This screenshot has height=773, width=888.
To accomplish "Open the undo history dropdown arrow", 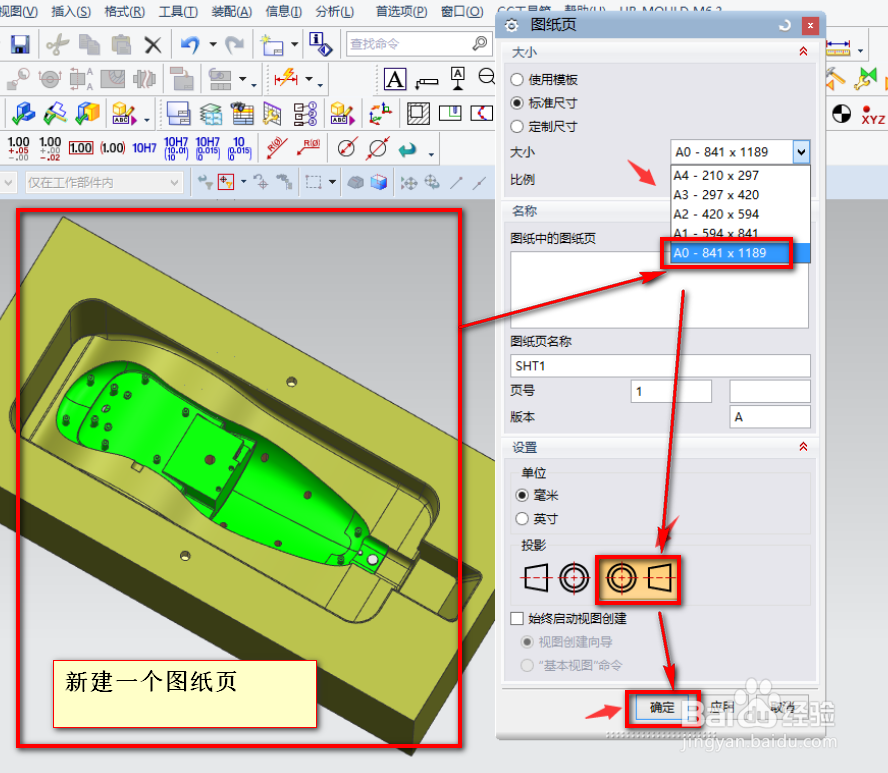I will [x=213, y=44].
